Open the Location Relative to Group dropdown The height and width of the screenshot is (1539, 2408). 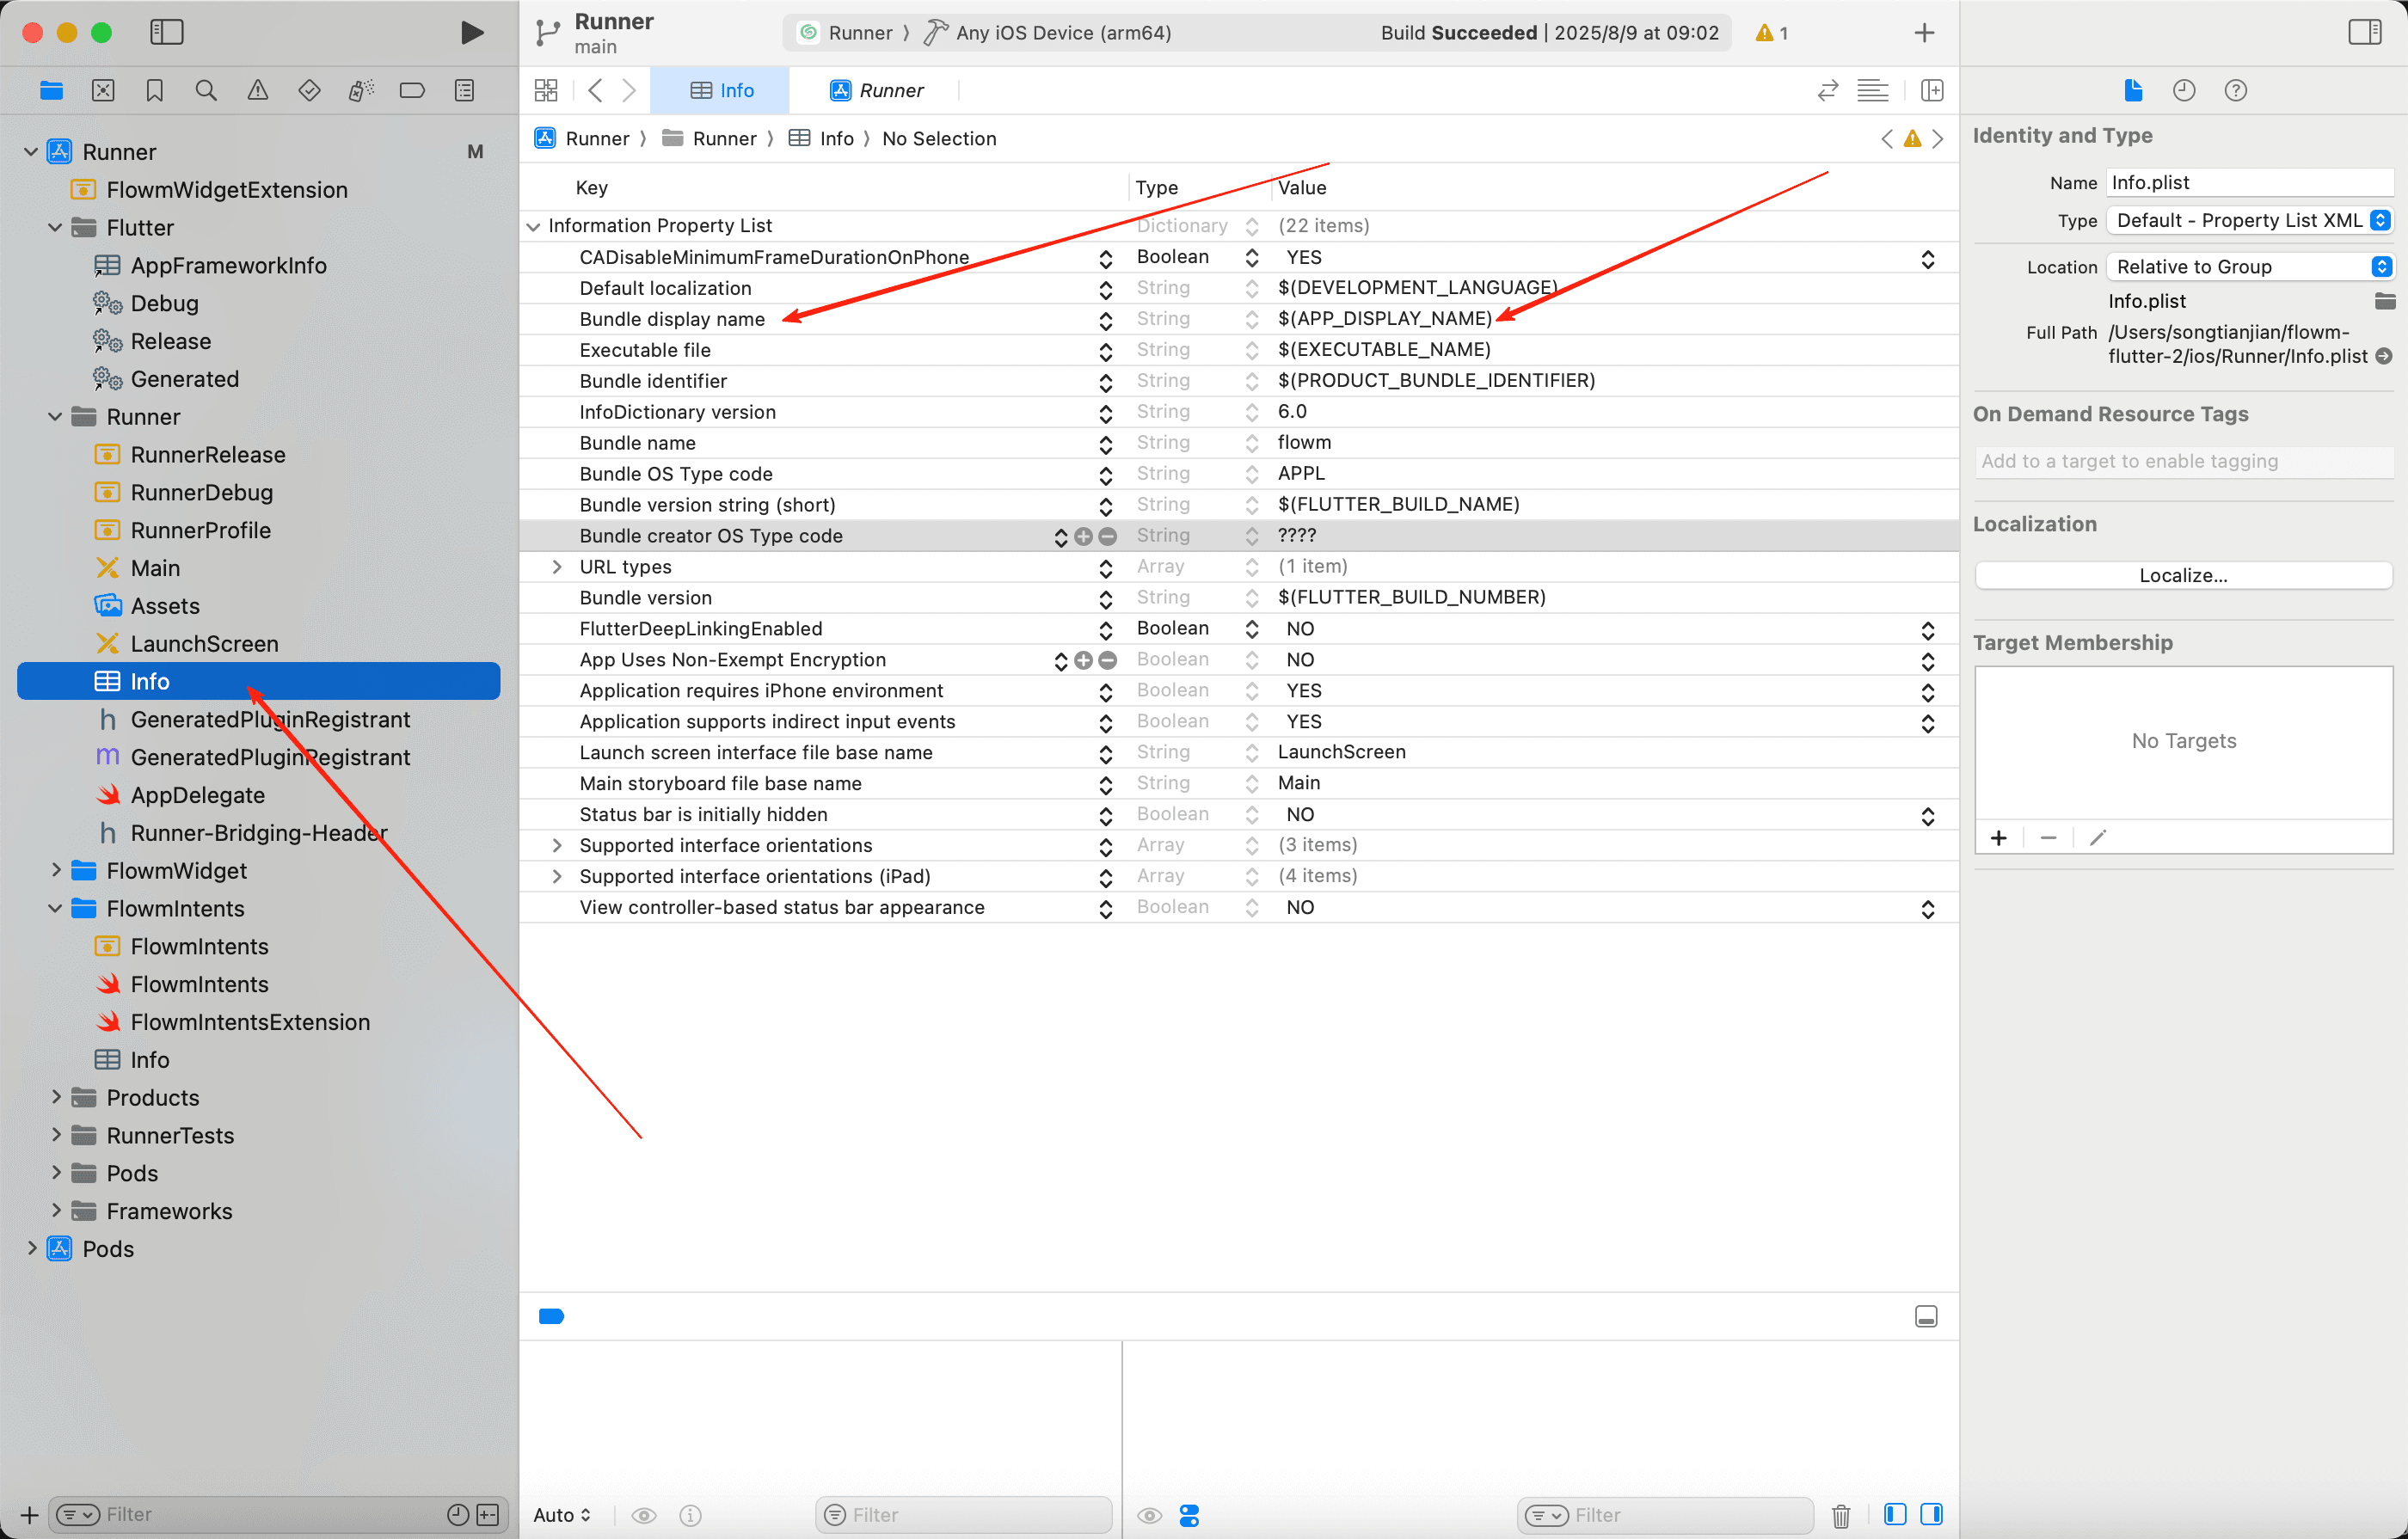coord(2248,266)
